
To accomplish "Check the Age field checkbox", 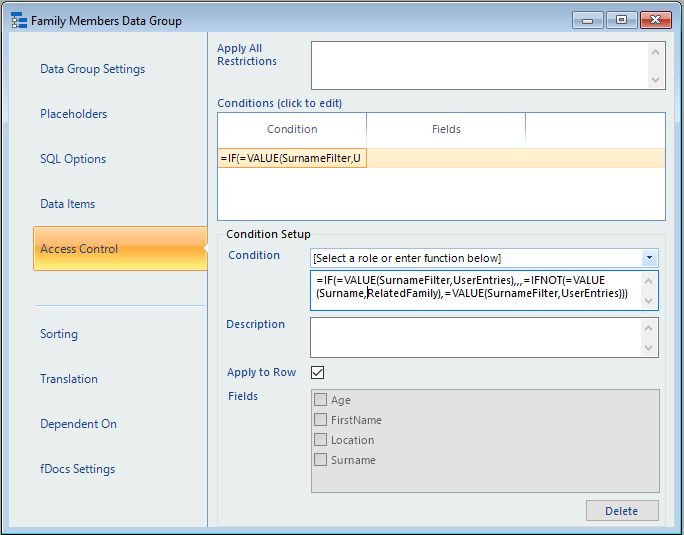I will [321, 400].
